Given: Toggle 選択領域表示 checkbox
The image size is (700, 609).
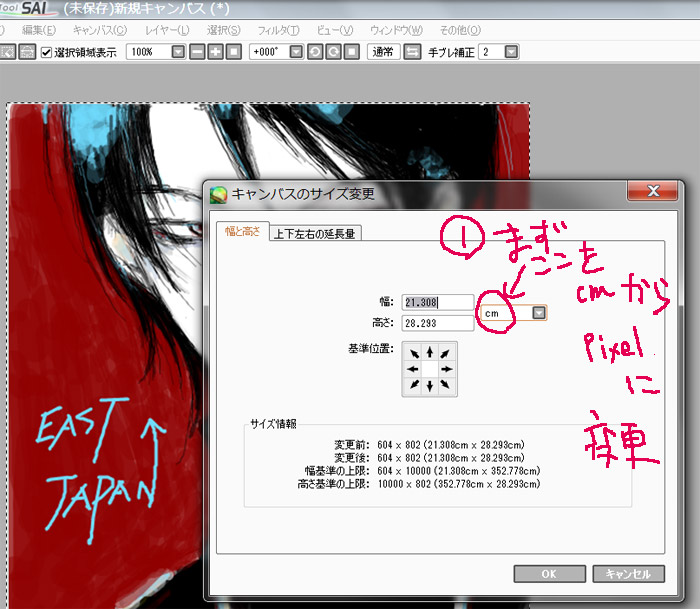Looking at the screenshot, I should coord(46,52).
